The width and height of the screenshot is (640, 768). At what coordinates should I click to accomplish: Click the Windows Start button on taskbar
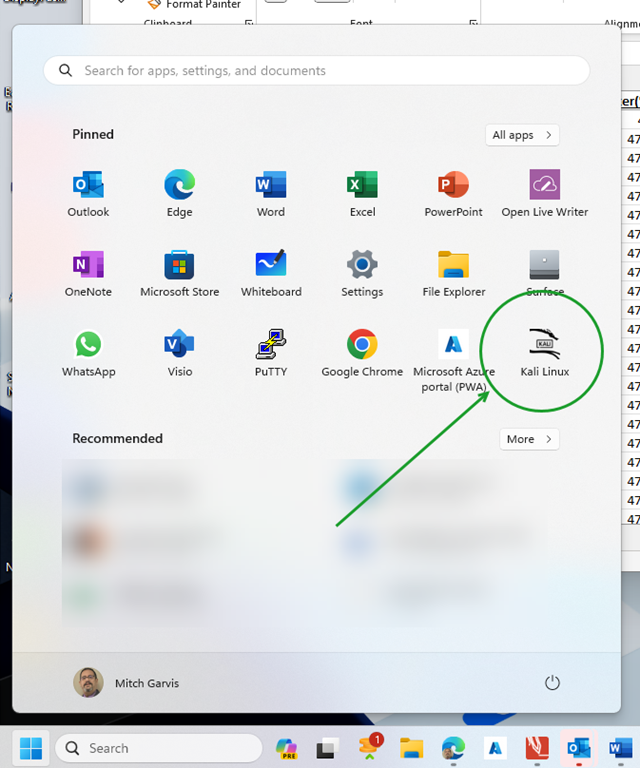pyautogui.click(x=31, y=748)
